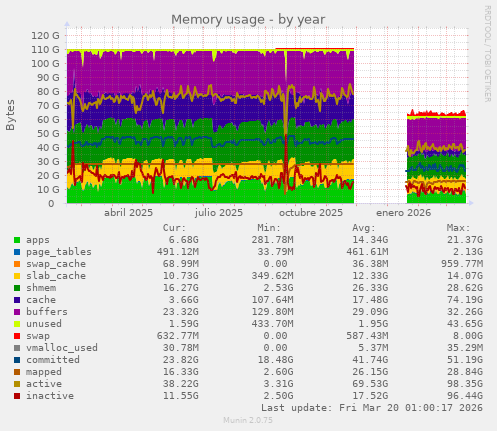Click the lime unused legend swatch

(17, 324)
